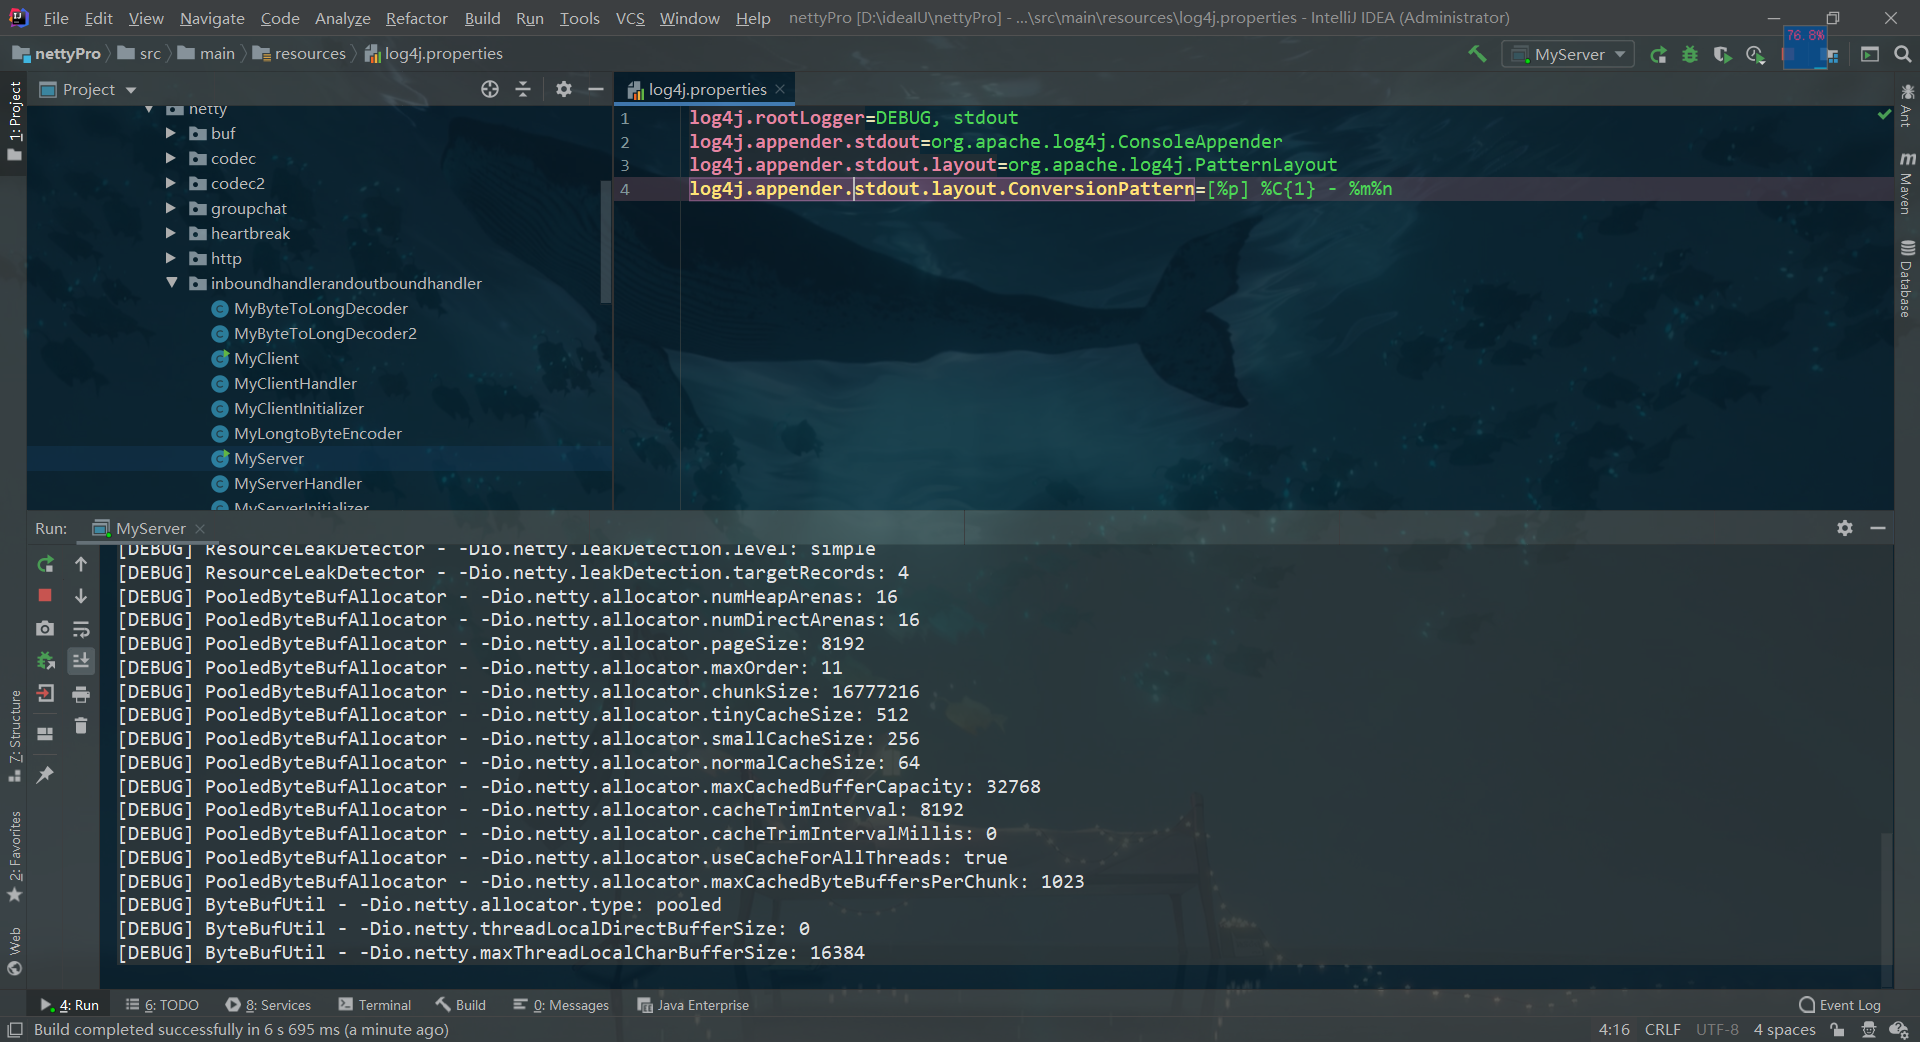The image size is (1920, 1042).
Task: Click the locate-file target icon in Project panel
Action: coord(490,89)
